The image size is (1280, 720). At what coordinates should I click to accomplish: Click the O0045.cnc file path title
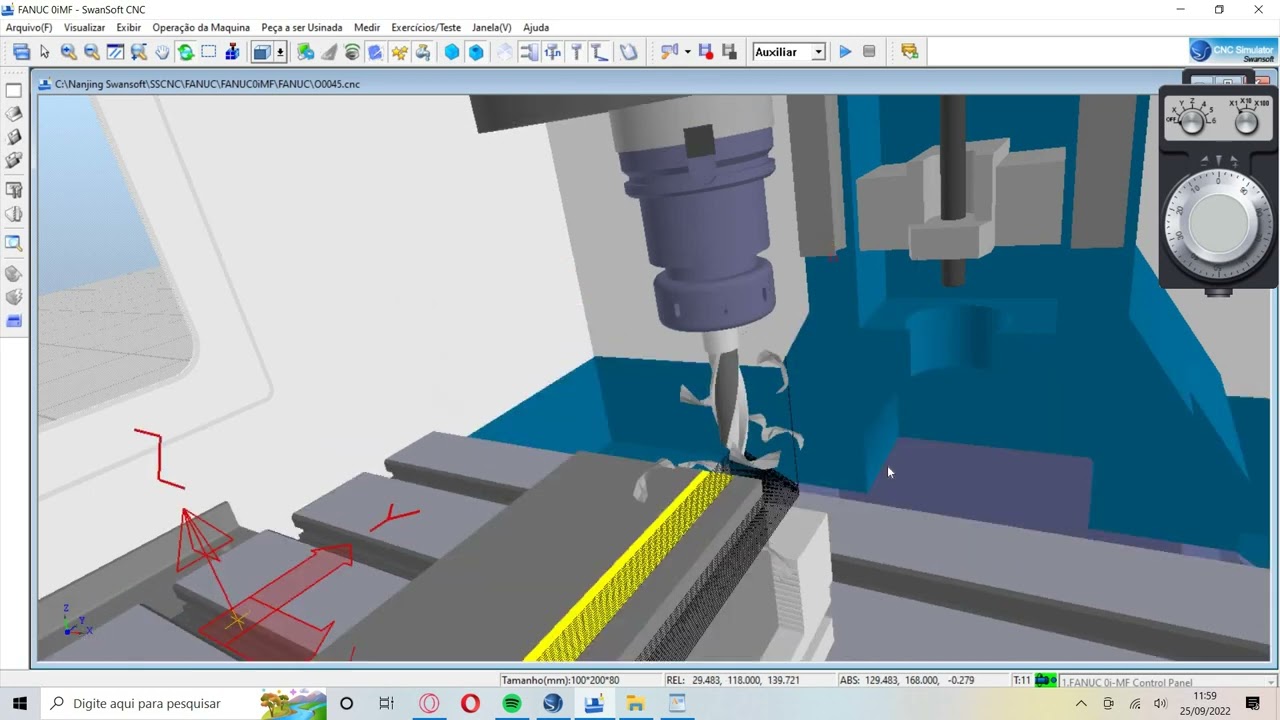coord(208,84)
